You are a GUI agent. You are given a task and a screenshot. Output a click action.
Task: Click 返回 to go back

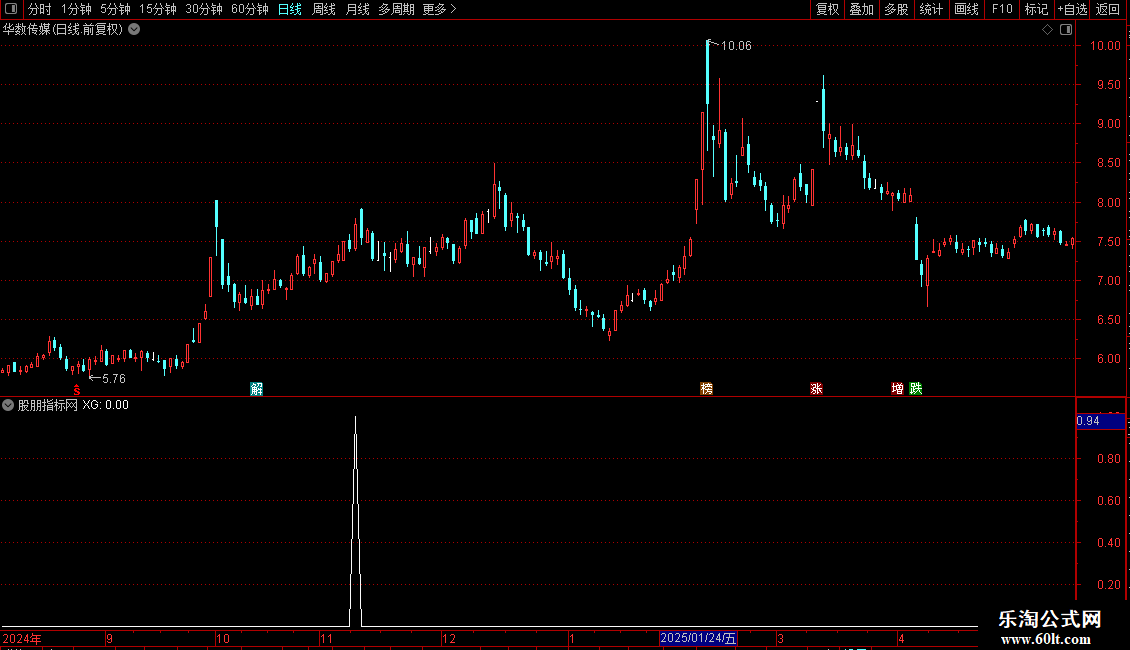1108,9
